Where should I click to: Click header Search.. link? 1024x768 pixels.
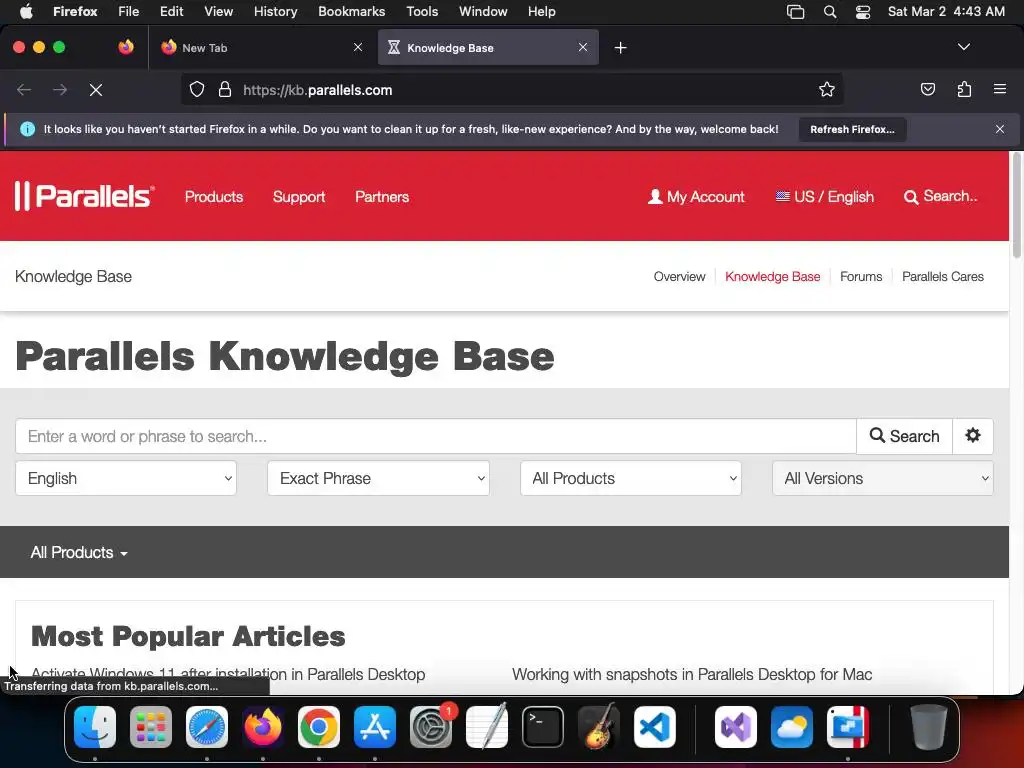(x=941, y=197)
